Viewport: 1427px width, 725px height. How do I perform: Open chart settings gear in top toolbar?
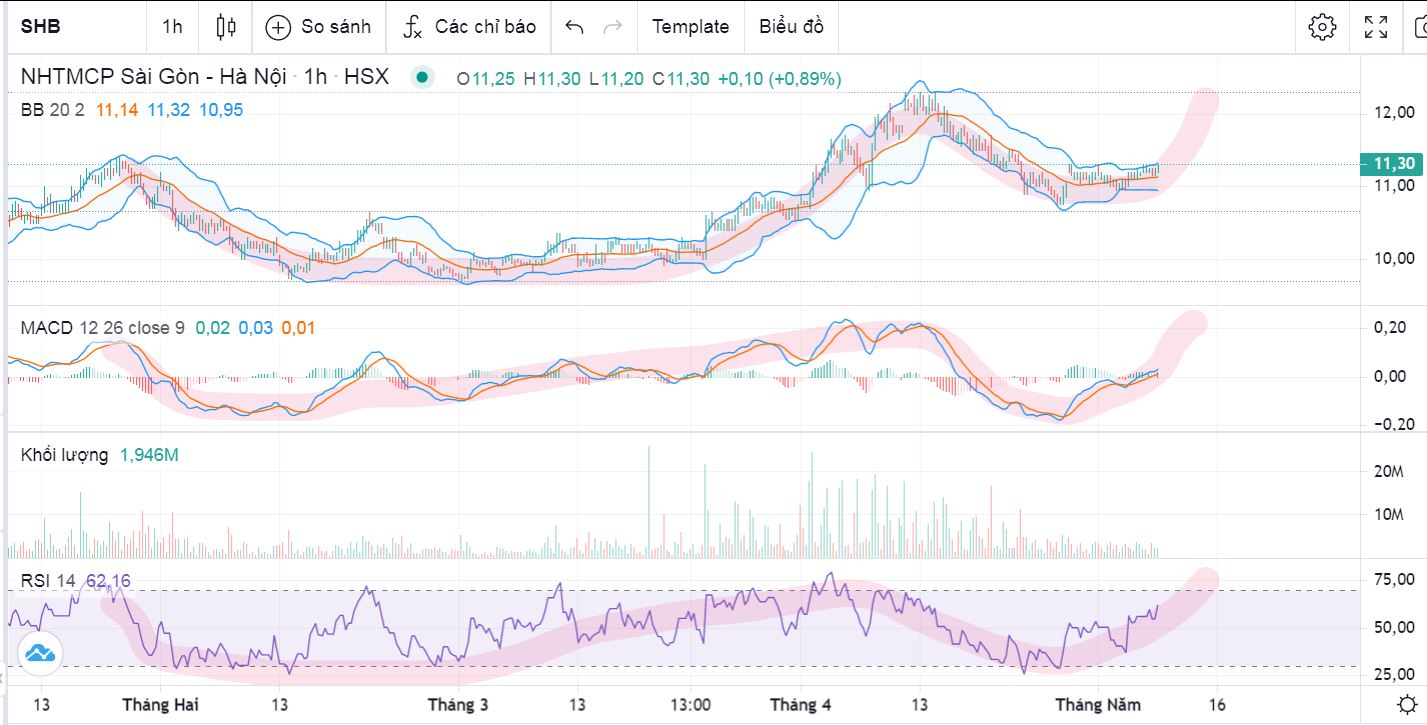[1322, 27]
